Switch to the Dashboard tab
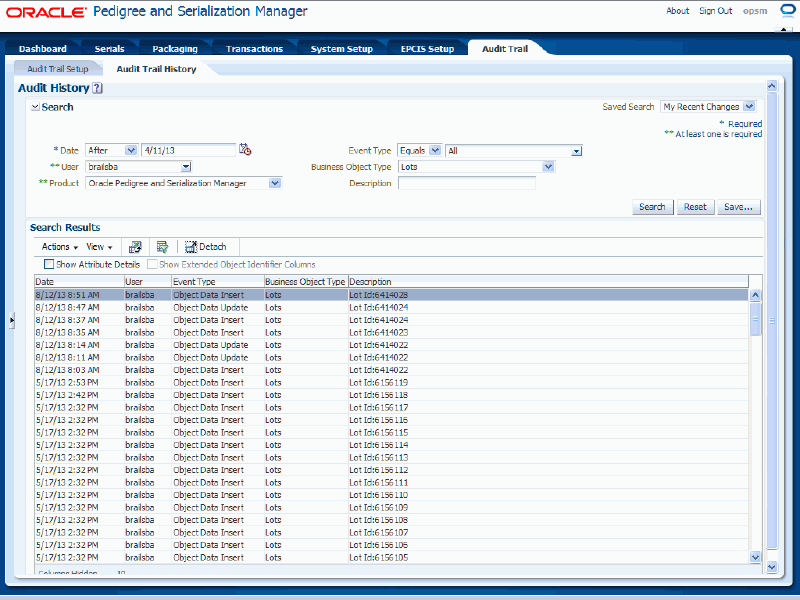Screen dimensions: 800x600 click(43, 49)
